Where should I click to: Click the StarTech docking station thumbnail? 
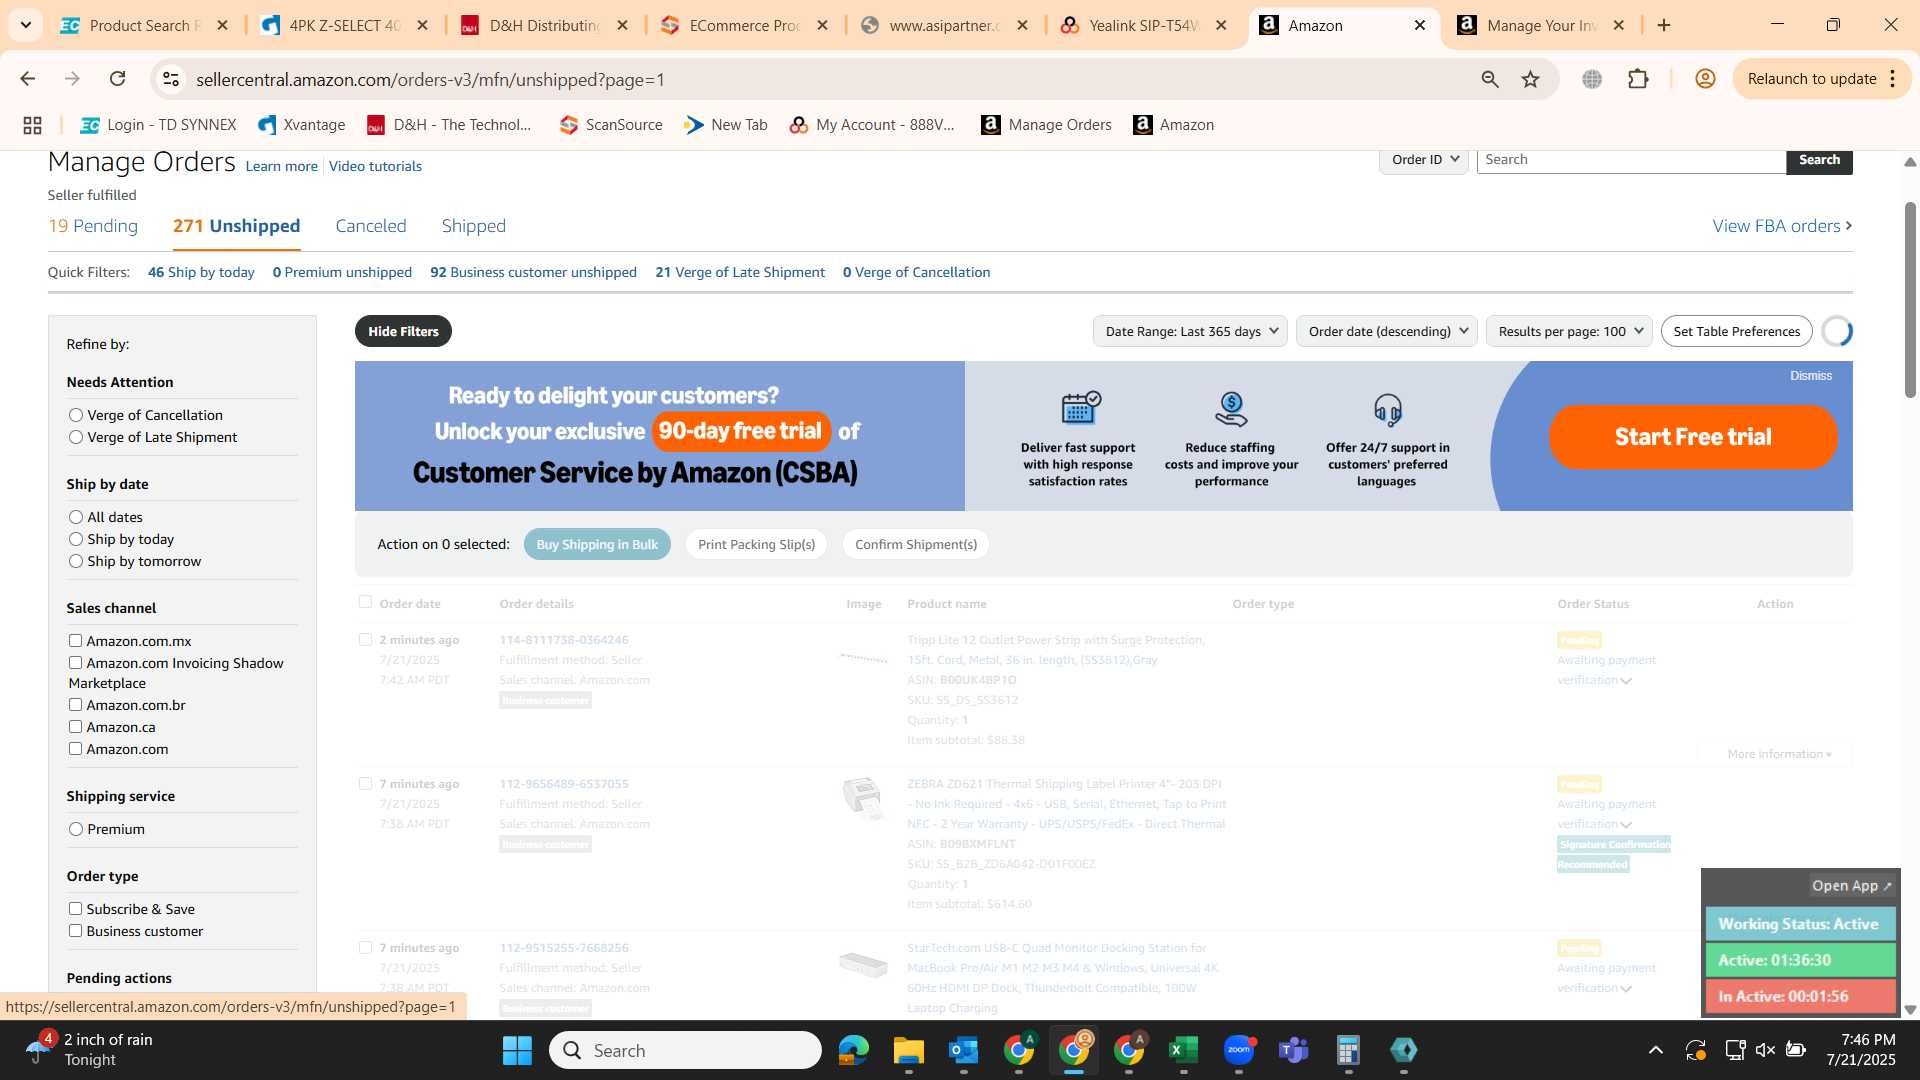(x=863, y=963)
